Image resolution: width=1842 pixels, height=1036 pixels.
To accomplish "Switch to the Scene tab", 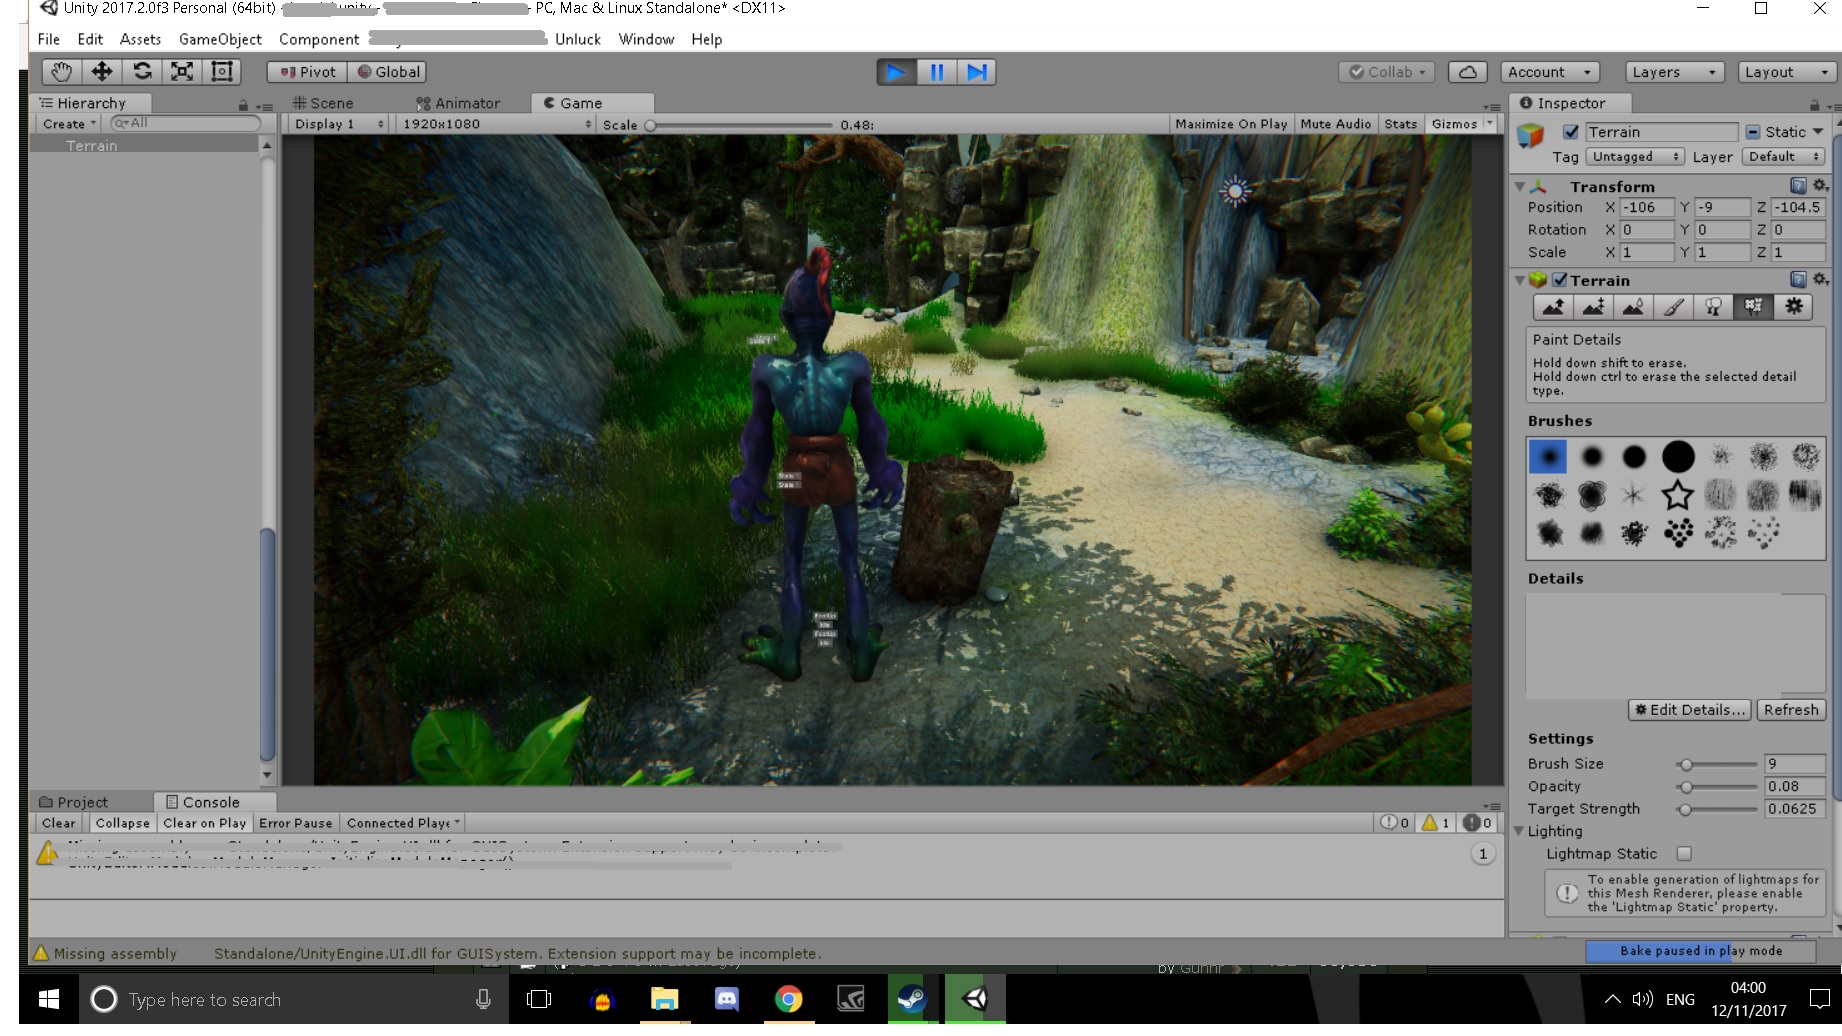I will (x=323, y=103).
